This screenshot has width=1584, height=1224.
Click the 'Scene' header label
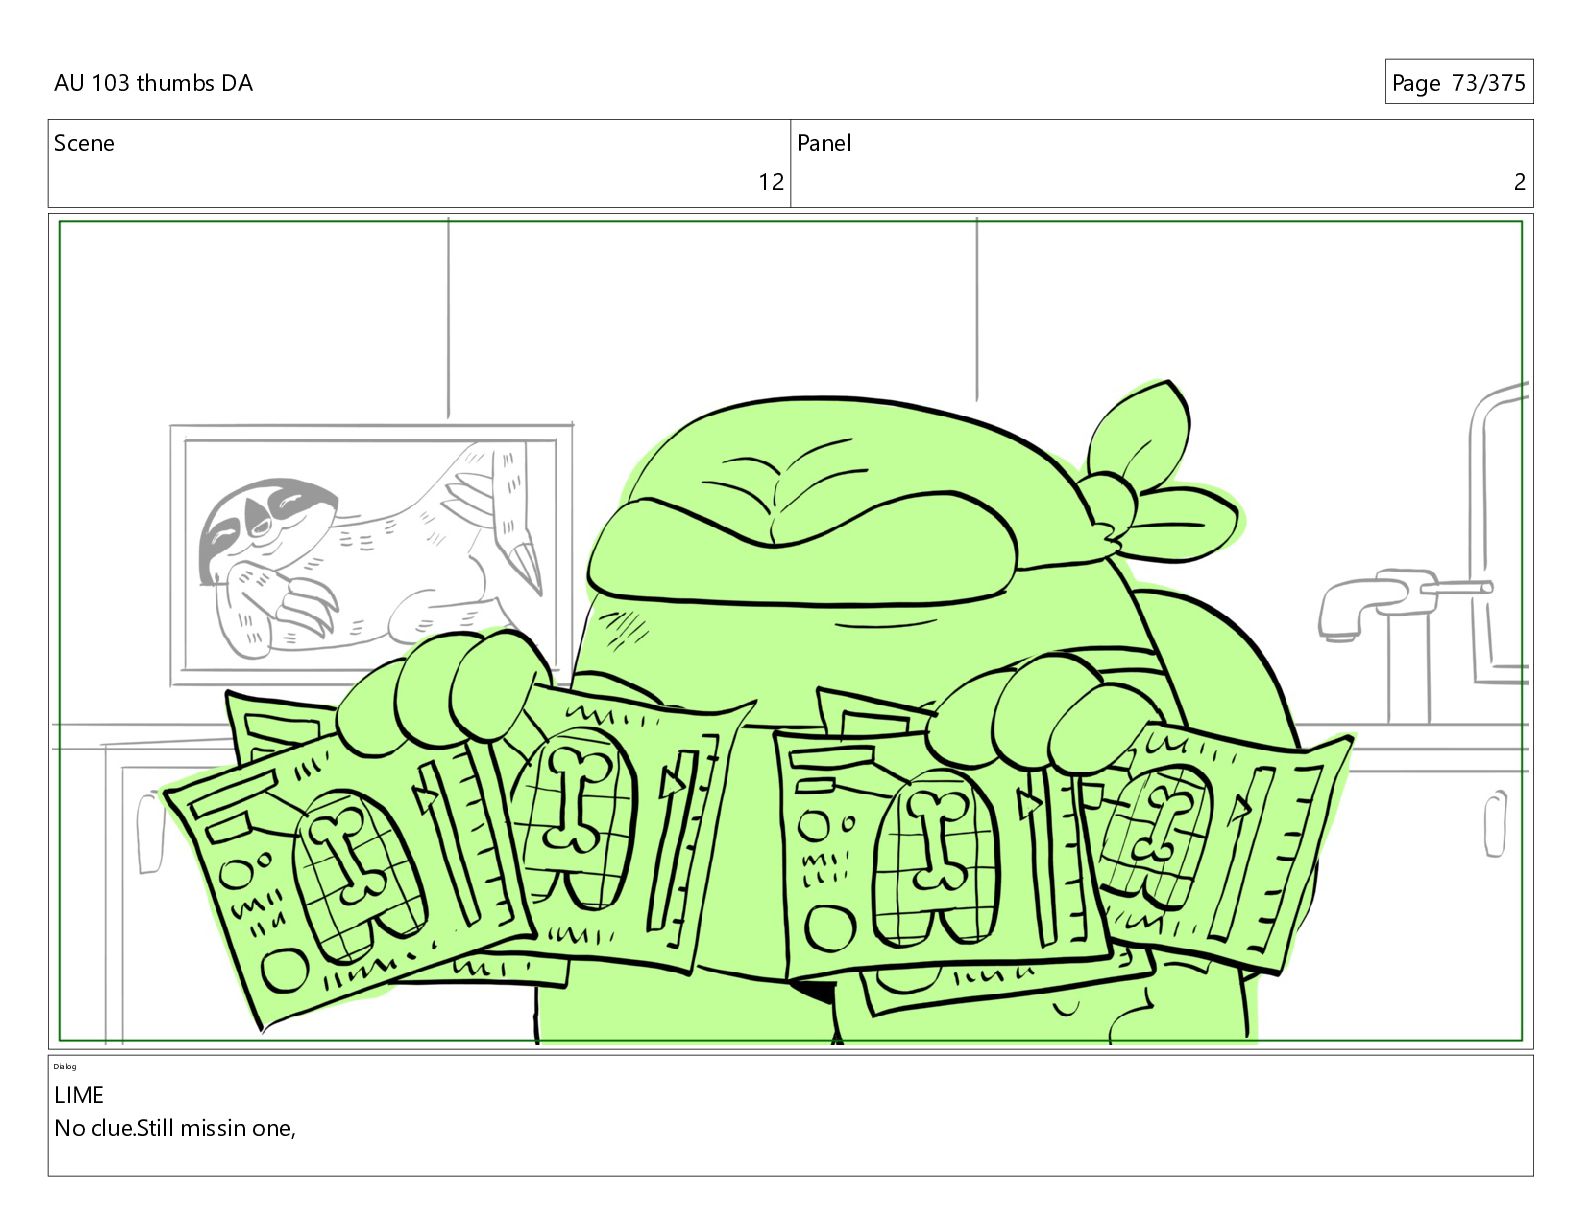pyautogui.click(x=84, y=143)
